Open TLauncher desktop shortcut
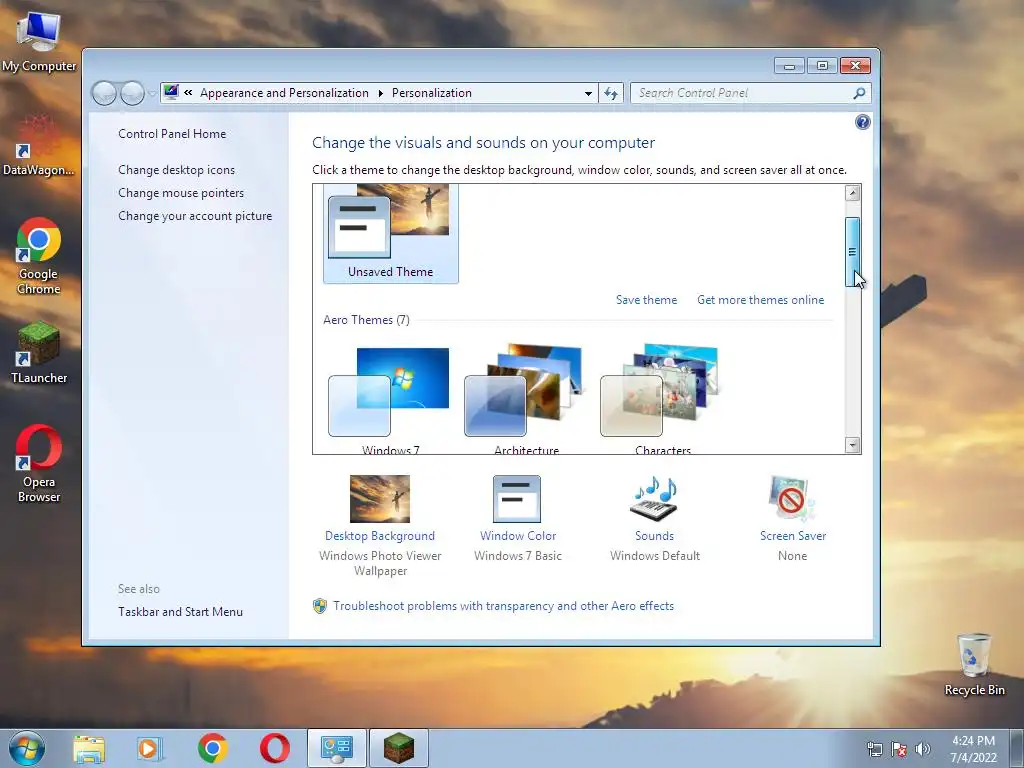This screenshot has width=1024, height=768. 39,353
